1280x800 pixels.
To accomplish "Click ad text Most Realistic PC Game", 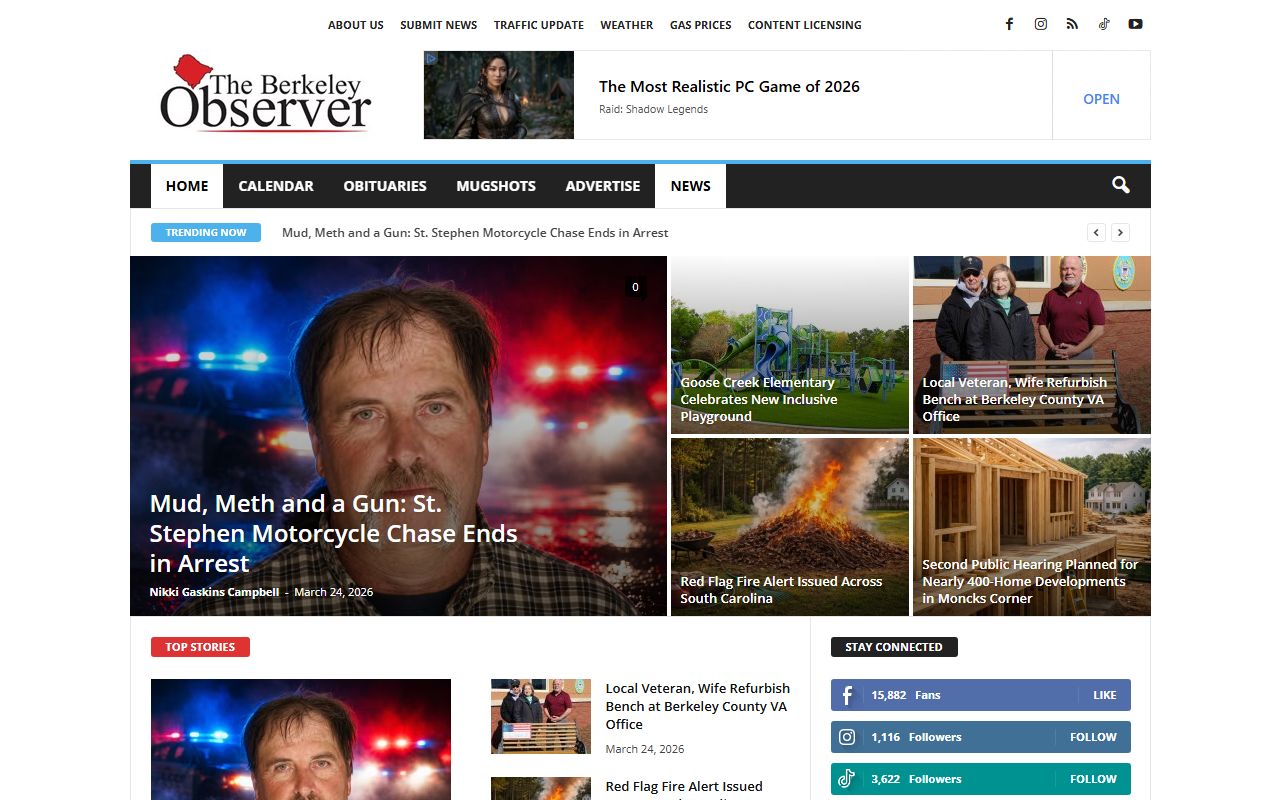I will (x=729, y=86).
